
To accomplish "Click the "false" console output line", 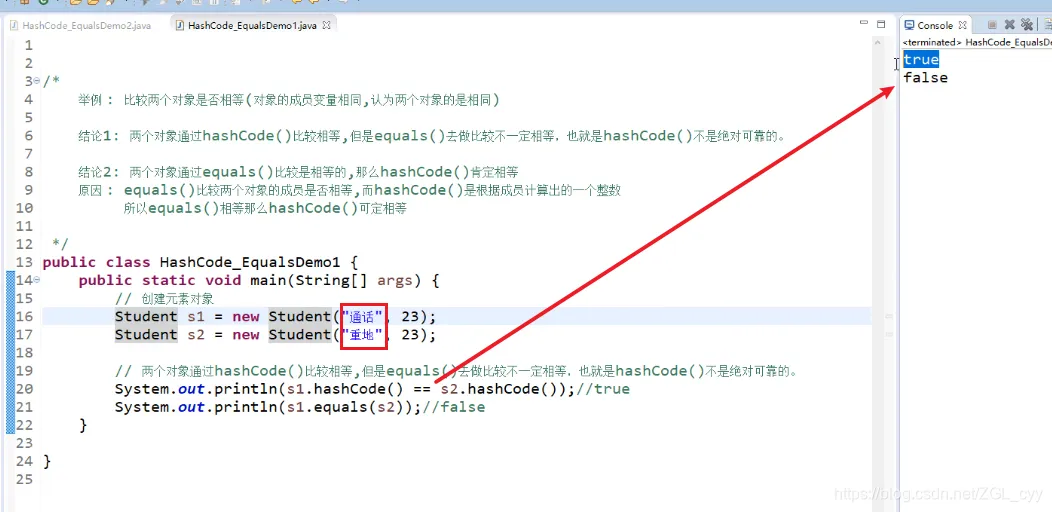I will (x=925, y=78).
